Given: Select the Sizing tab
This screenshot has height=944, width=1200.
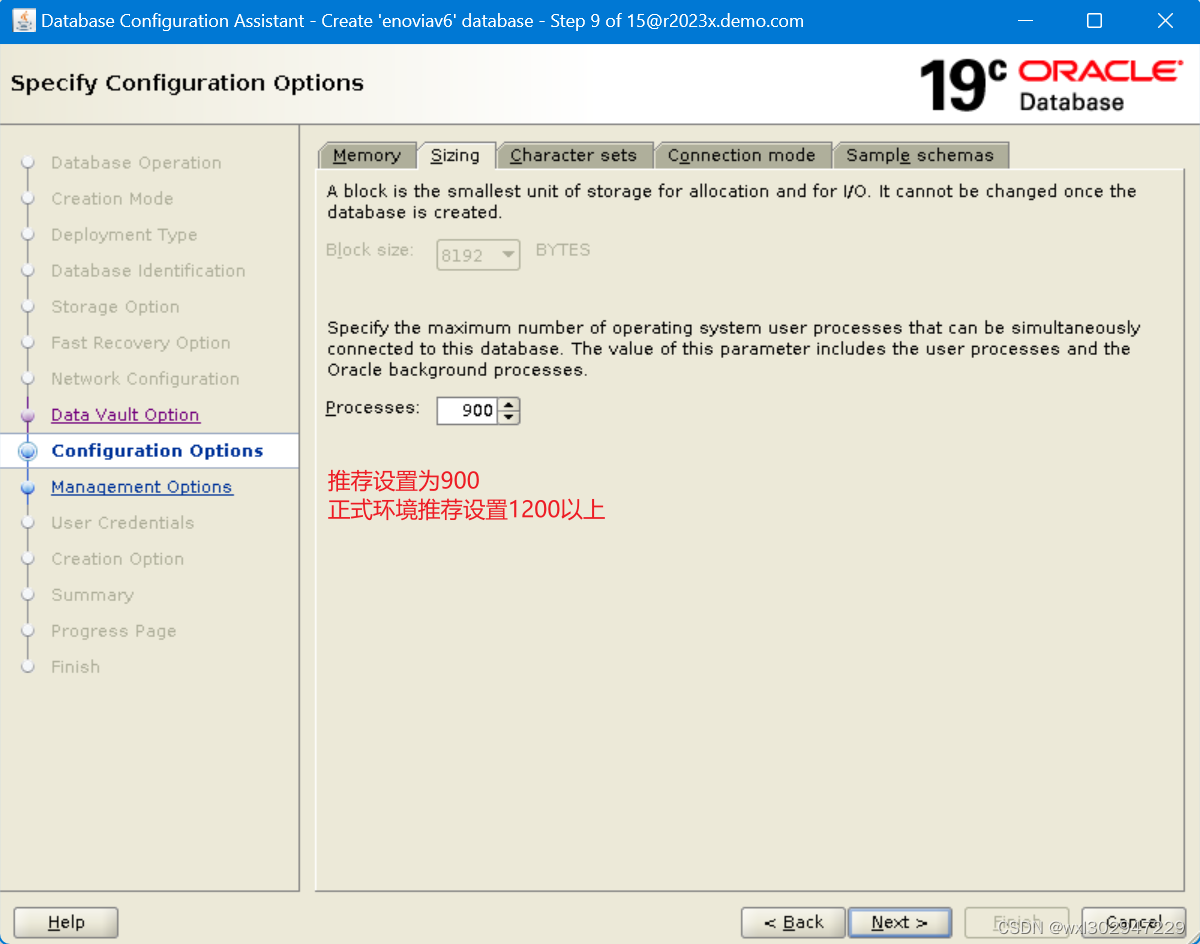Looking at the screenshot, I should click(455, 155).
